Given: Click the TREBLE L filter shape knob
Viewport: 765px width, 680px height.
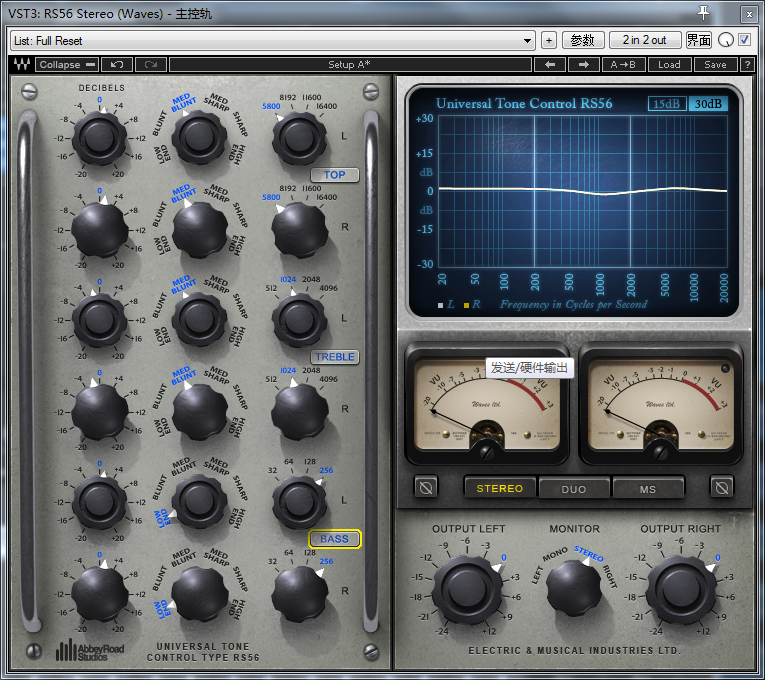Looking at the screenshot, I should tap(199, 319).
